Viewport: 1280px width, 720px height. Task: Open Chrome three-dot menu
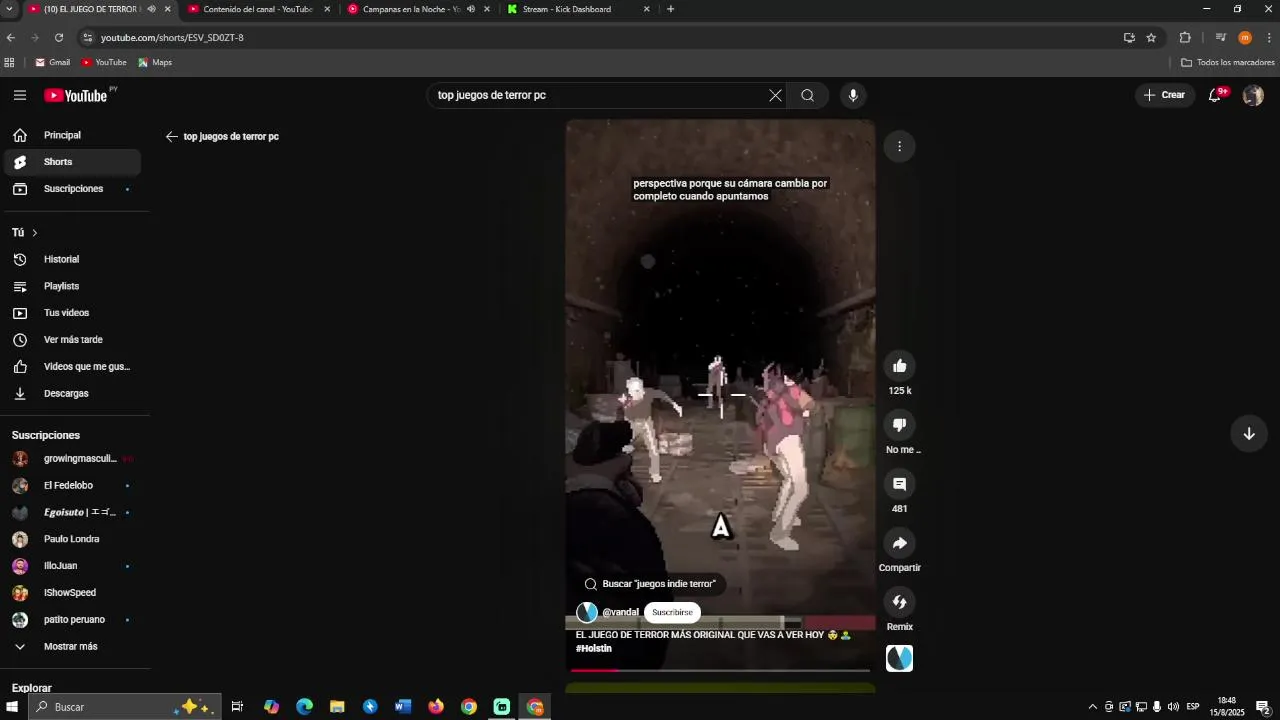[1269, 37]
